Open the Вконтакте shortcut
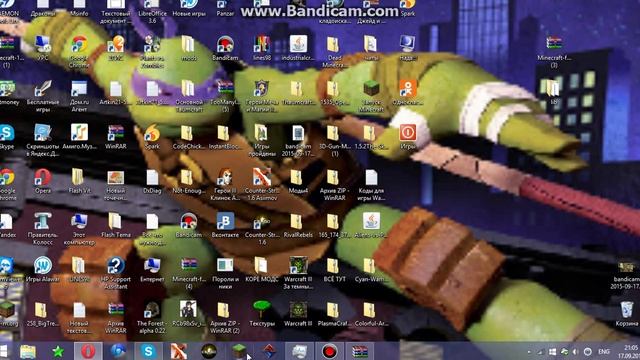 click(225, 225)
